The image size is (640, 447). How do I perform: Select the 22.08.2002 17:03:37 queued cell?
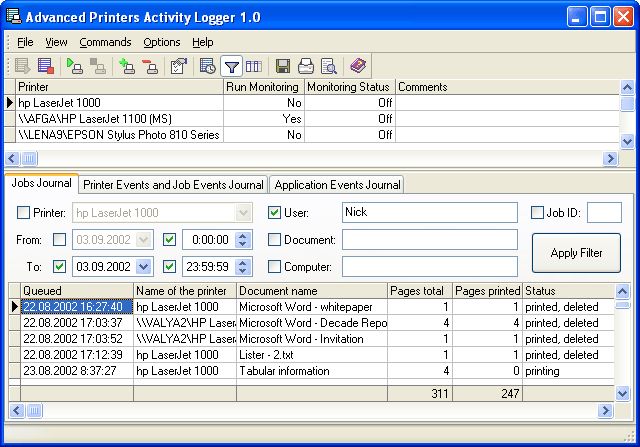tap(77, 323)
